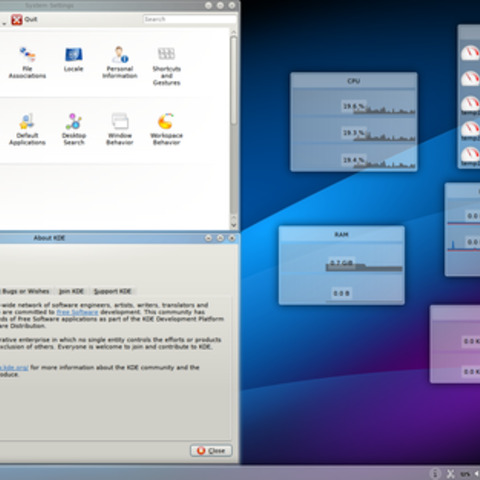Open Personal Information settings
This screenshot has height=480, width=480.
pyautogui.click(x=120, y=63)
